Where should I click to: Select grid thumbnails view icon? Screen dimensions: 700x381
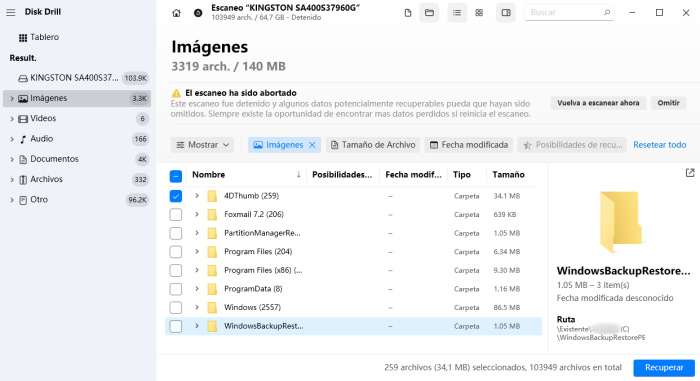[479, 13]
